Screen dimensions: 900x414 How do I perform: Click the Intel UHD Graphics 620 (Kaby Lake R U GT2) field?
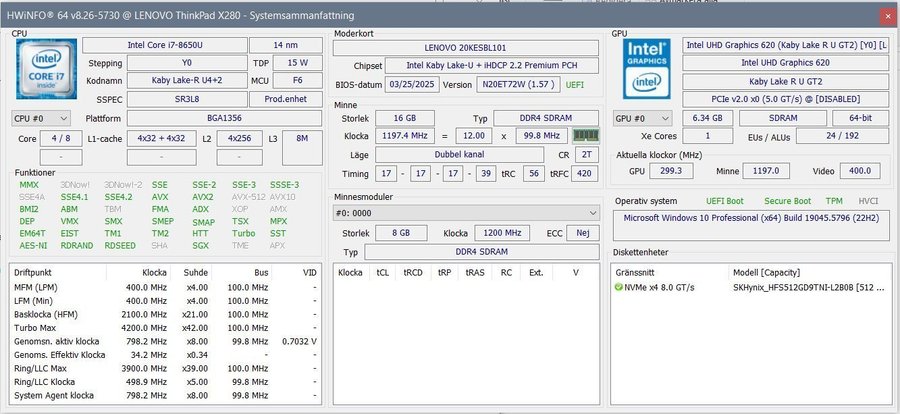pyautogui.click(x=785, y=45)
